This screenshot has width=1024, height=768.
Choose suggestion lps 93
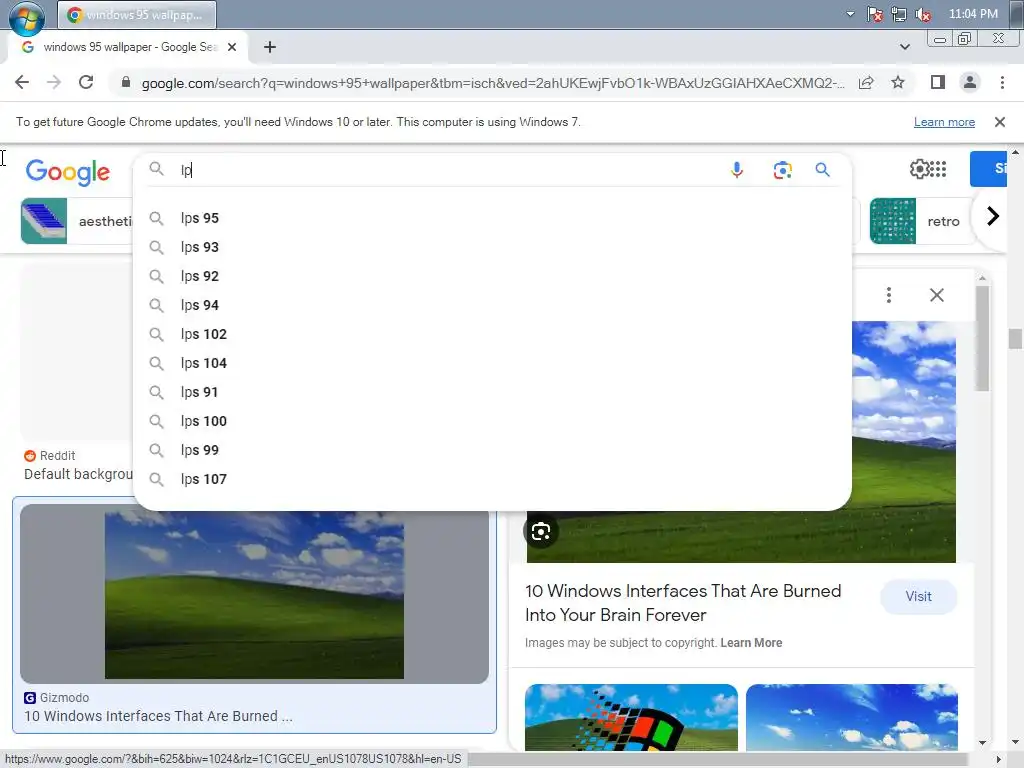pos(492,247)
